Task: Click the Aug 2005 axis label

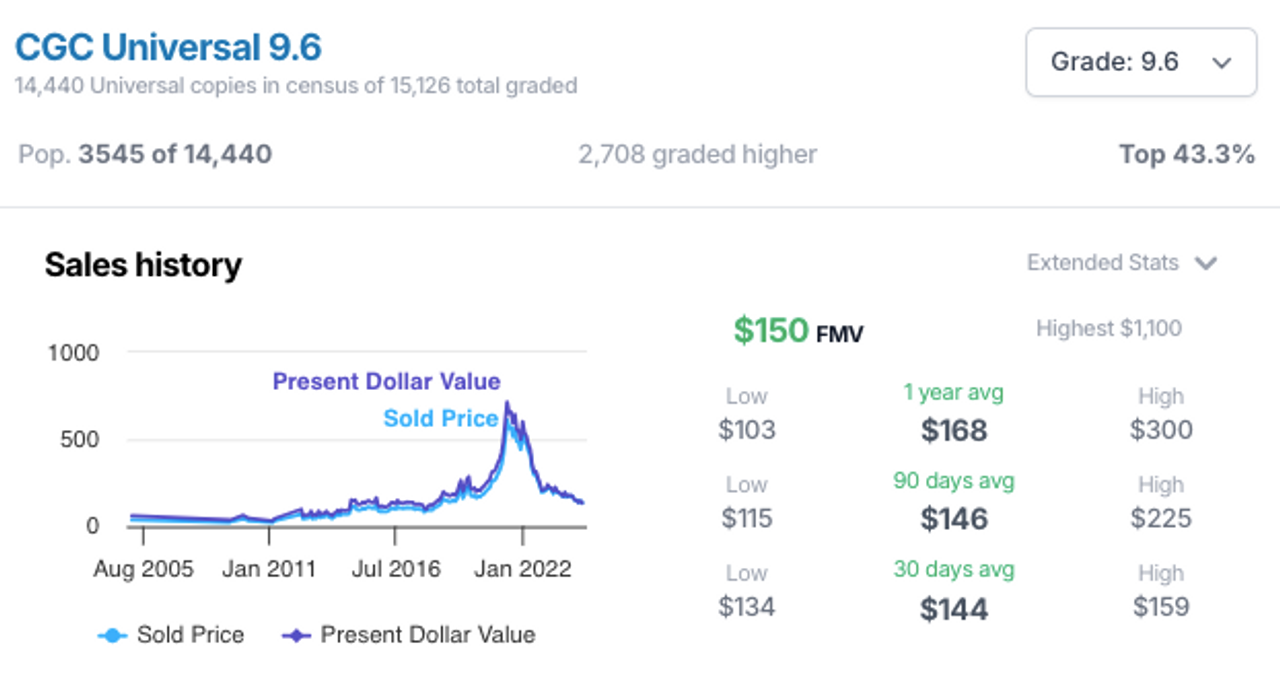Action: coord(144,570)
